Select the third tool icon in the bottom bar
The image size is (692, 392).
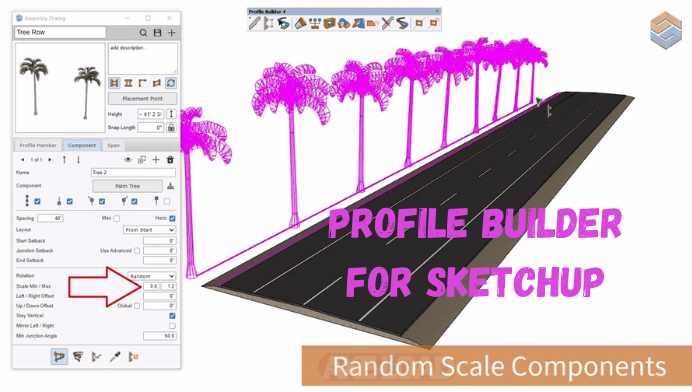click(x=97, y=357)
